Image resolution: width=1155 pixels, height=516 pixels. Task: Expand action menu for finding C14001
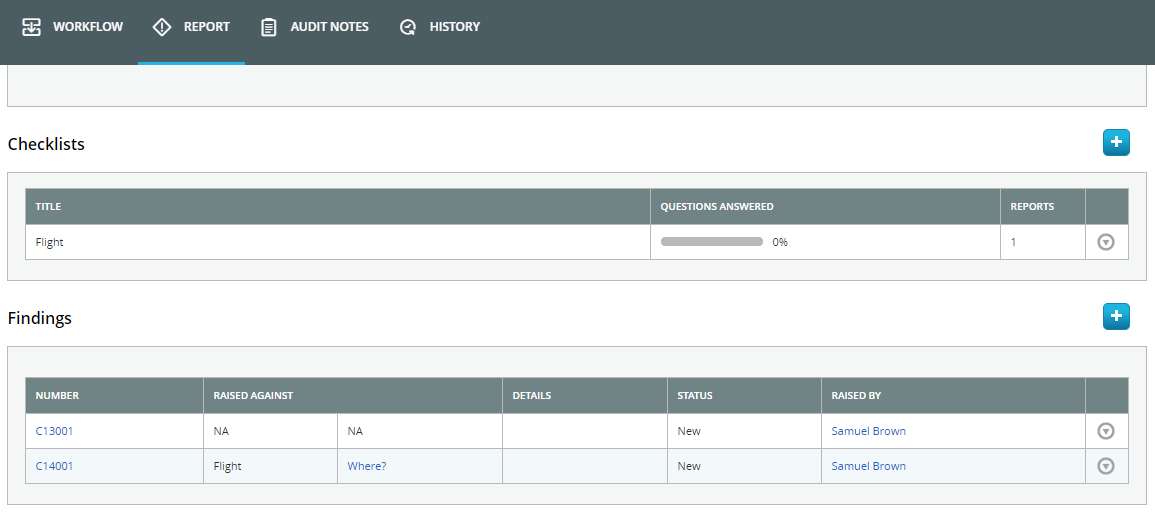[1105, 466]
